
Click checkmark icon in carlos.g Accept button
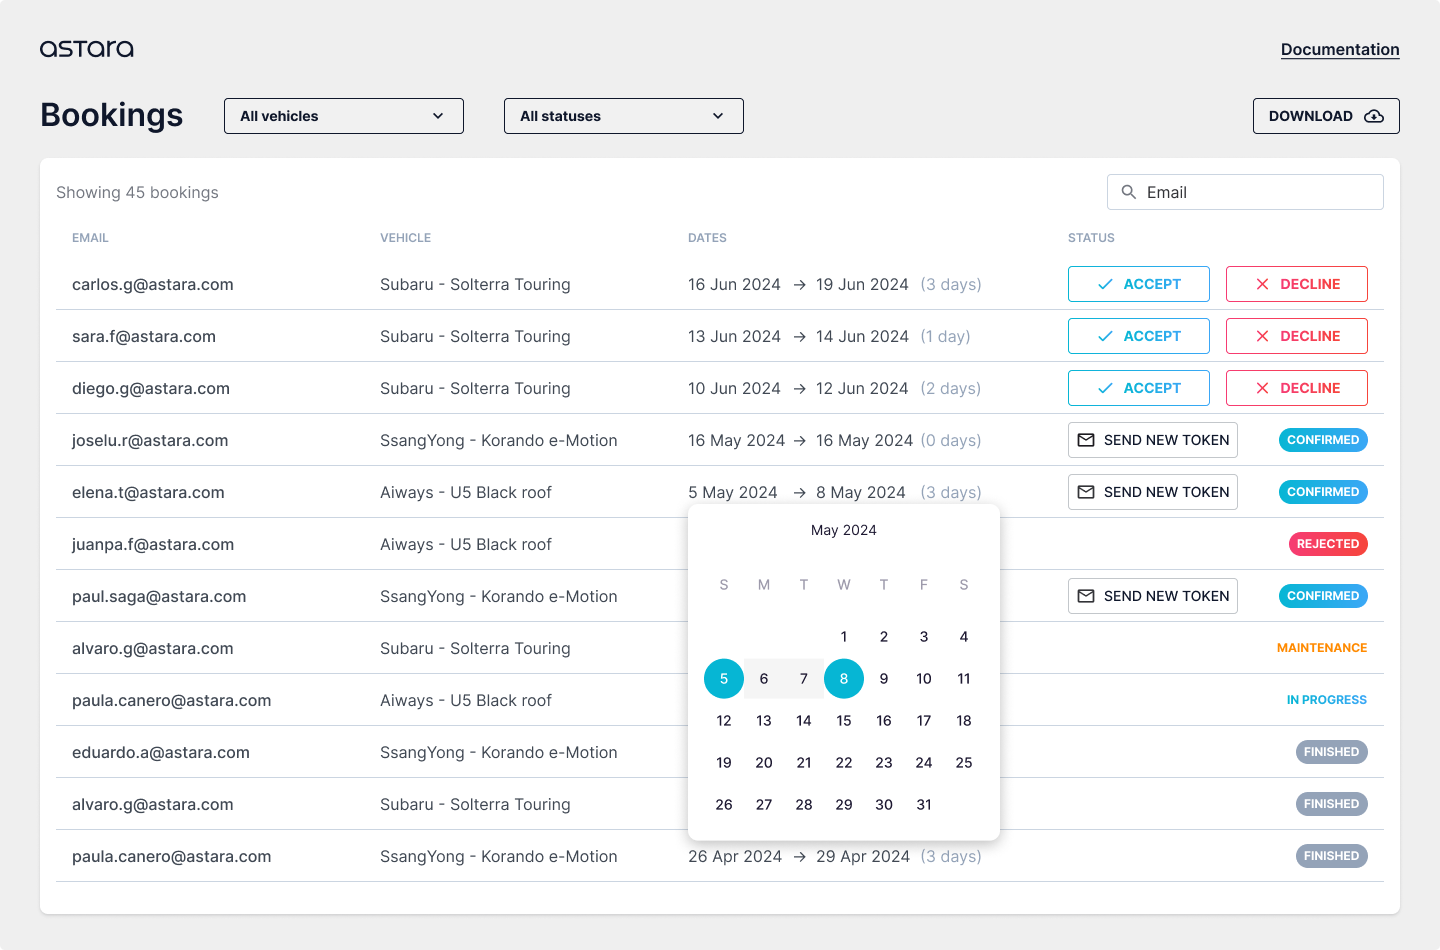pos(1105,284)
